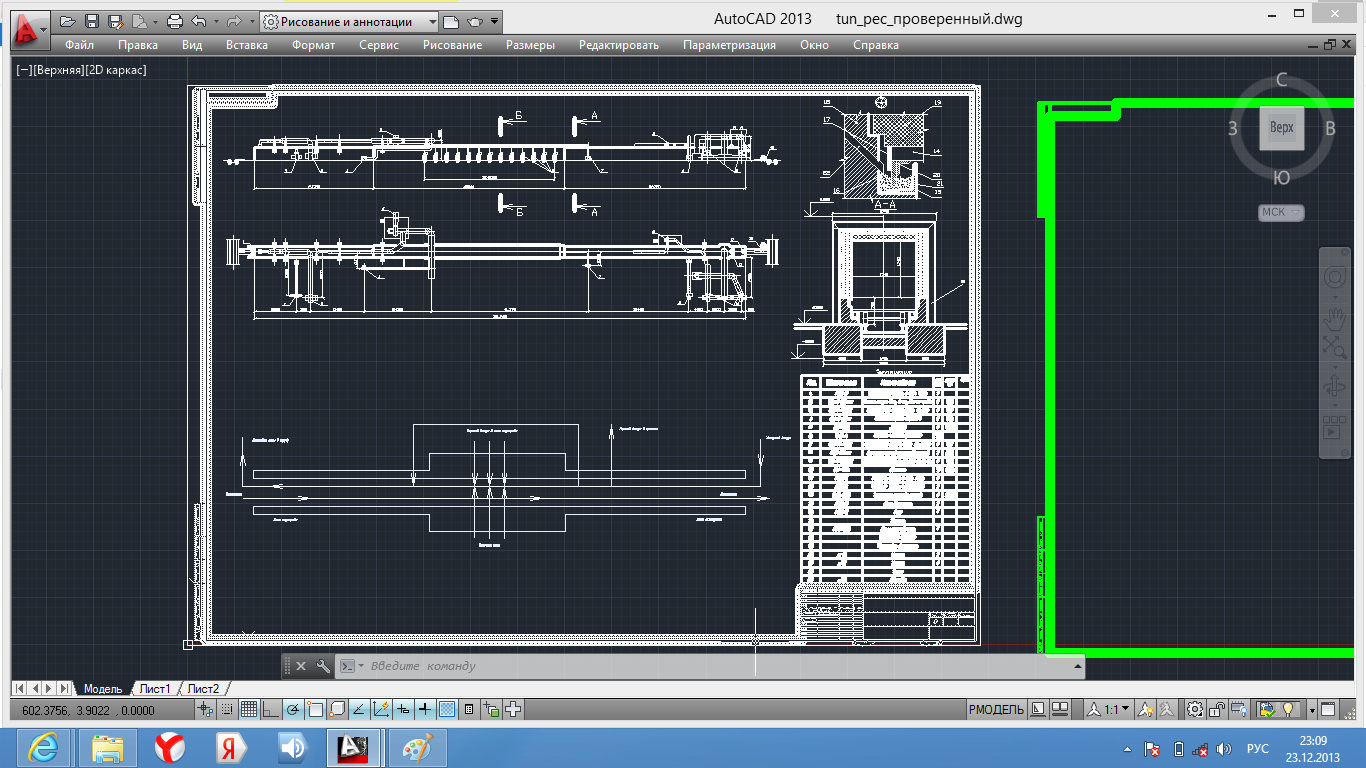Open the Редактировать menu
The width and height of the screenshot is (1366, 768).
pos(619,45)
